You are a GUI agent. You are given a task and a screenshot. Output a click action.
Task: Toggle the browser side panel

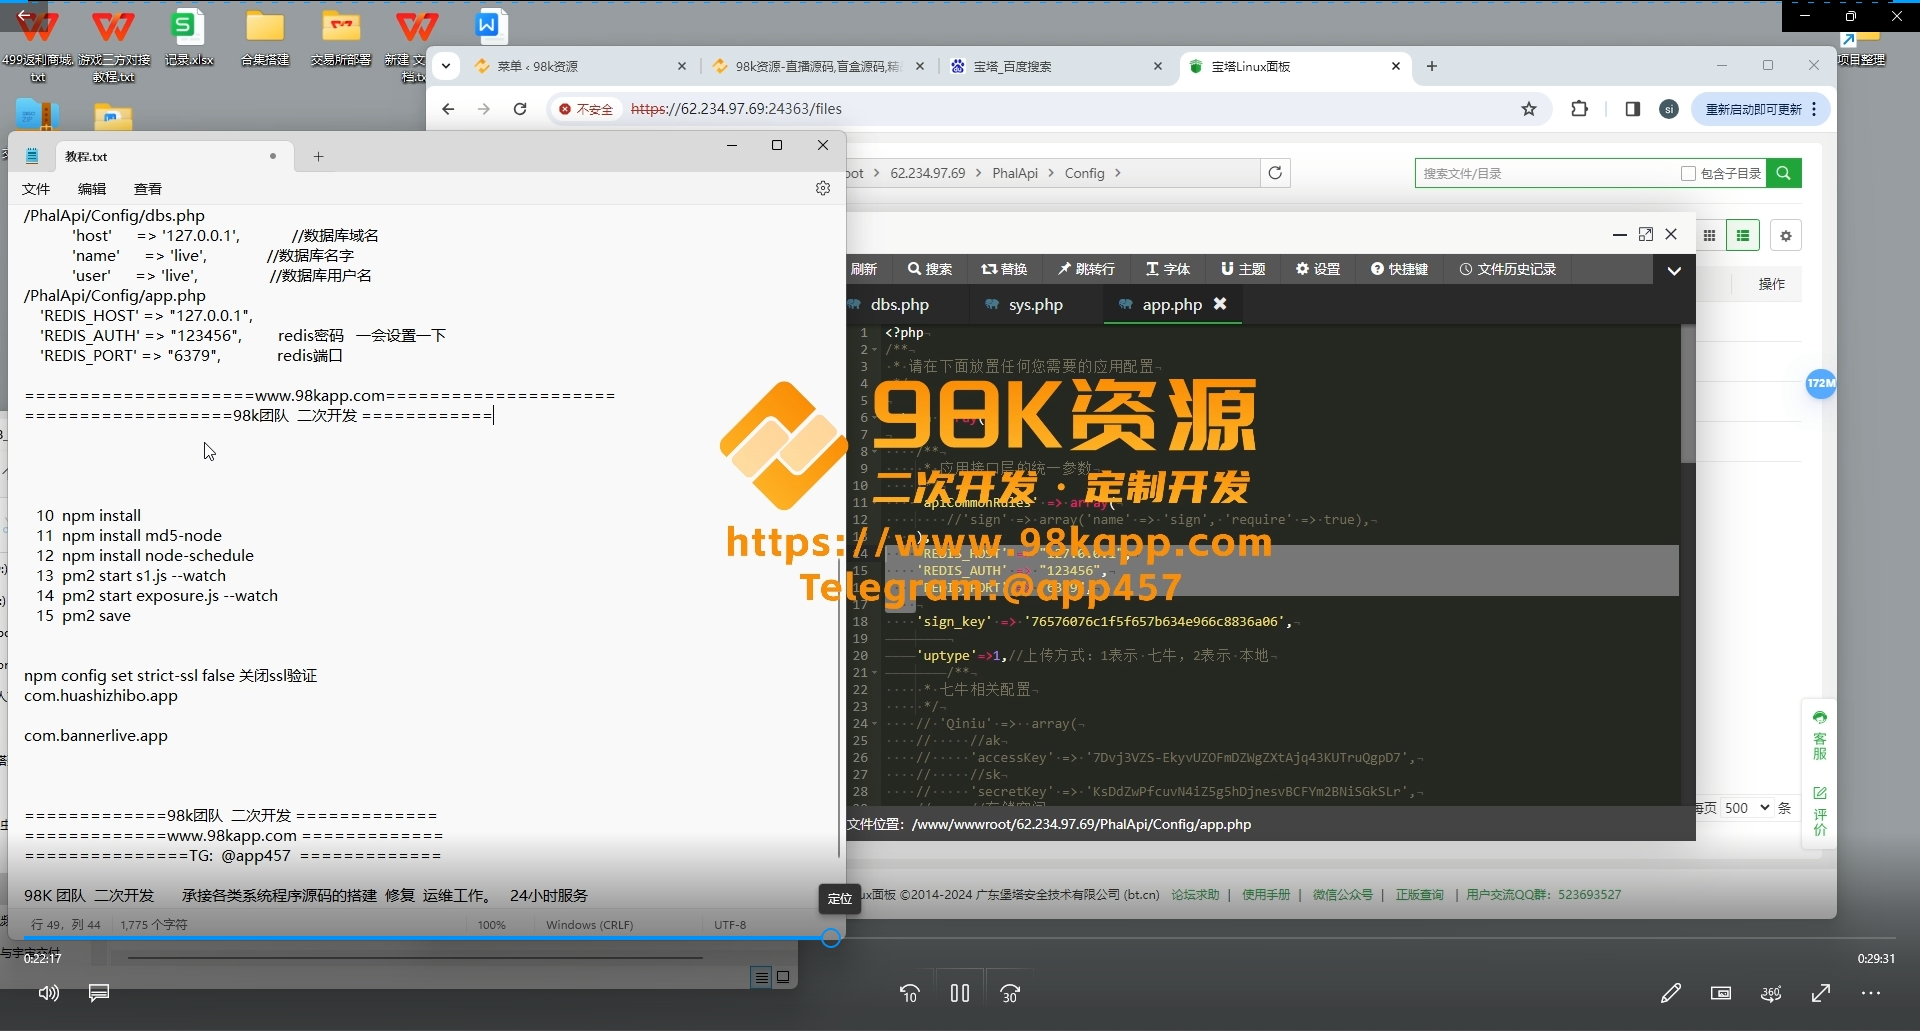pyautogui.click(x=1633, y=109)
